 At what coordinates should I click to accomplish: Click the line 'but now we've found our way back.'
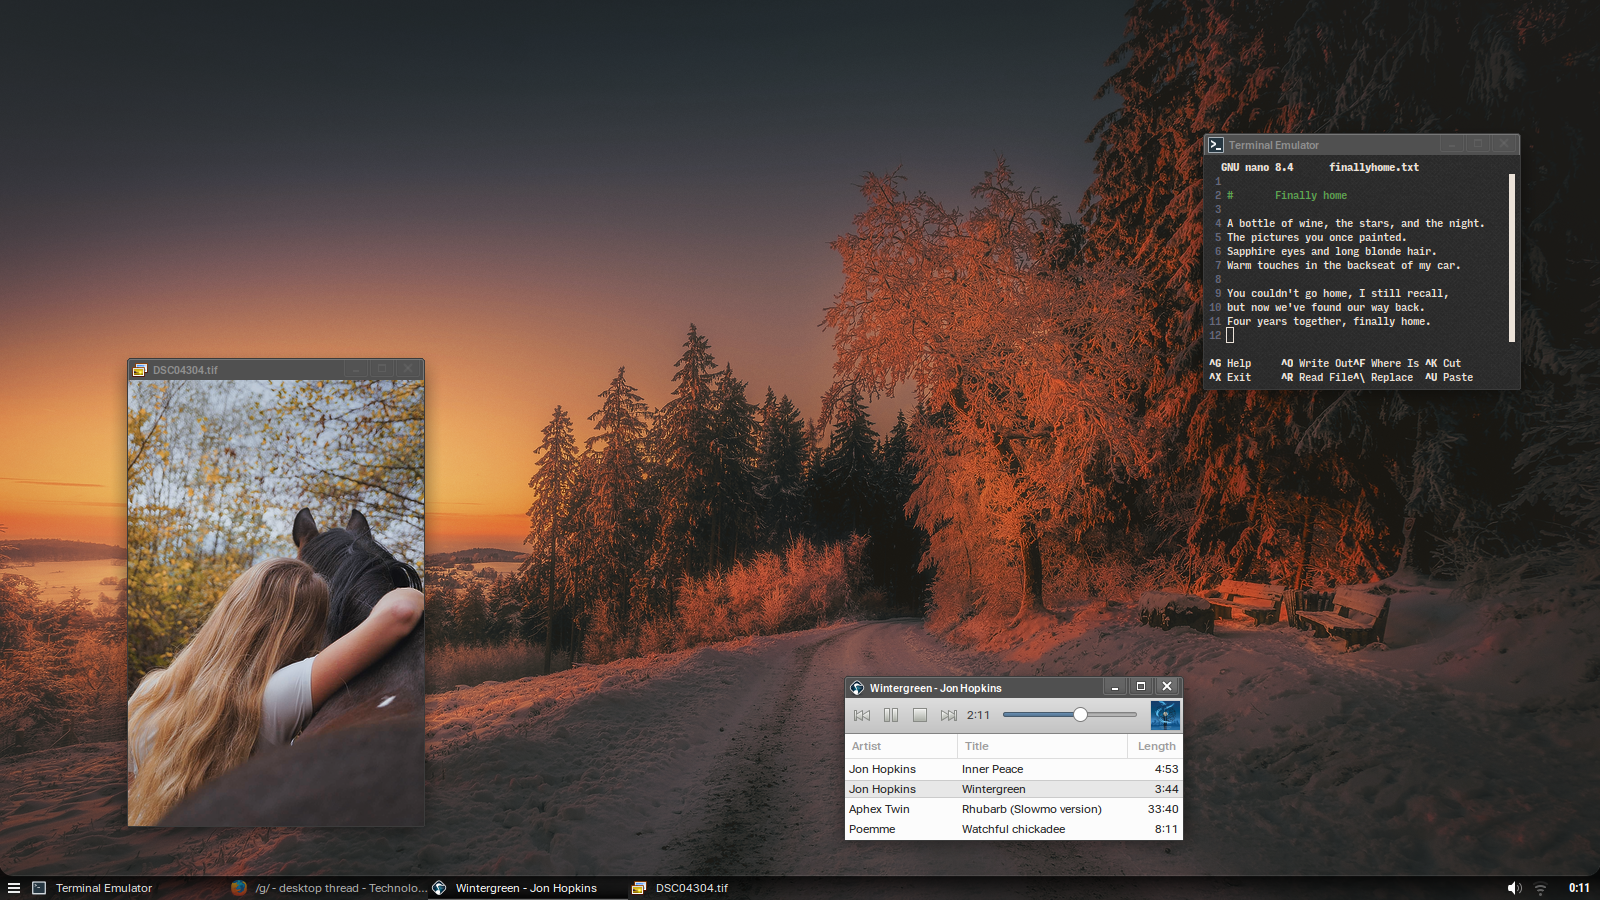(1326, 307)
